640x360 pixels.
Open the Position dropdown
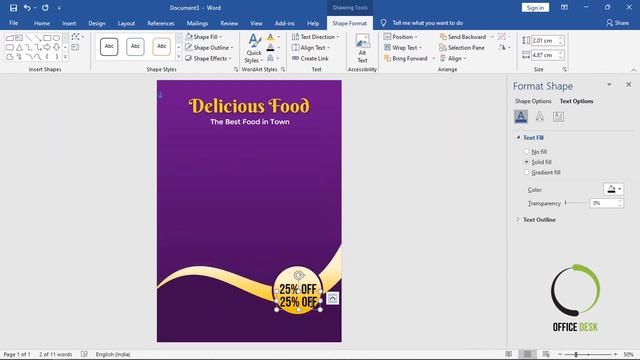coord(400,37)
